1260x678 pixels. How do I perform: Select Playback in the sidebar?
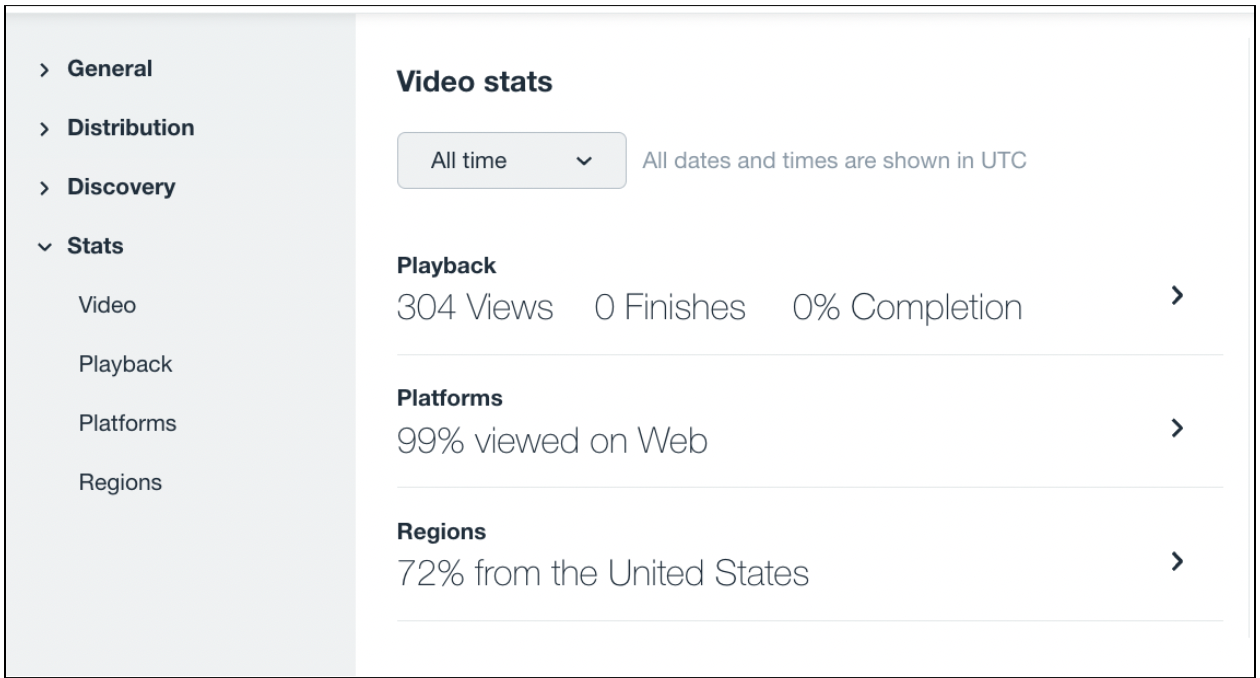(x=125, y=364)
